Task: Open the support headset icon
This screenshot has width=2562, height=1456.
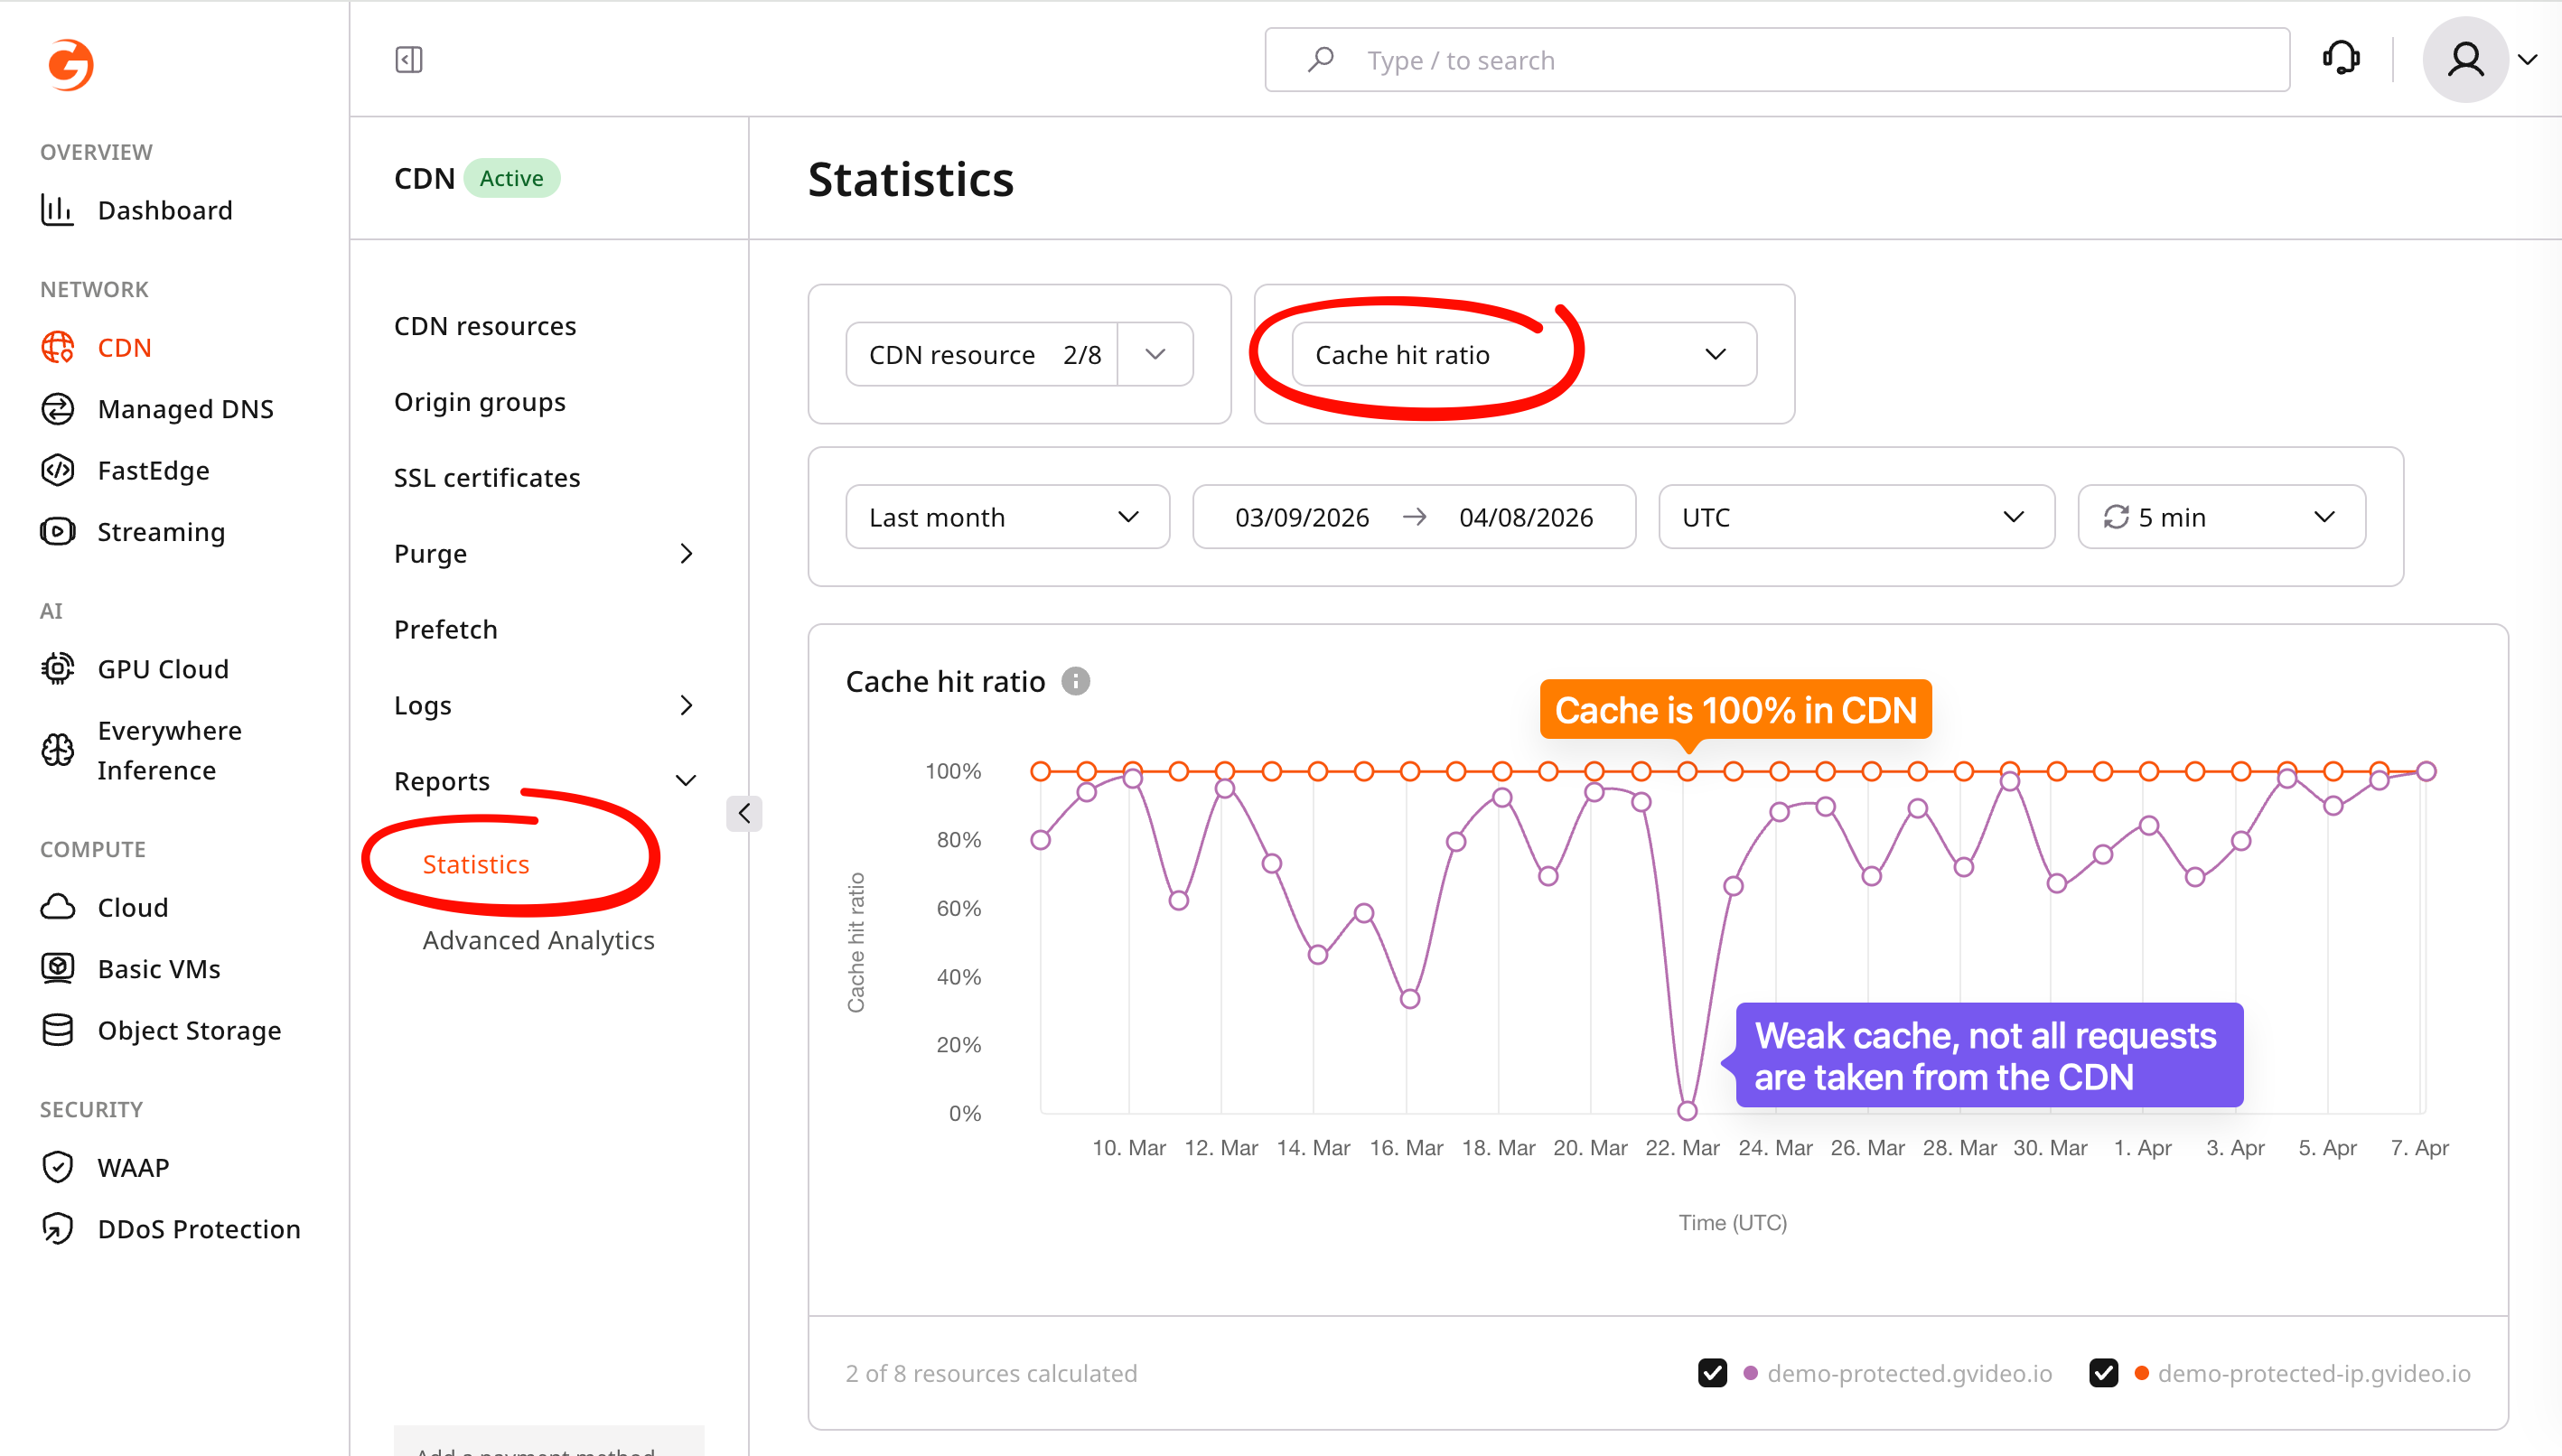Action: point(2342,58)
